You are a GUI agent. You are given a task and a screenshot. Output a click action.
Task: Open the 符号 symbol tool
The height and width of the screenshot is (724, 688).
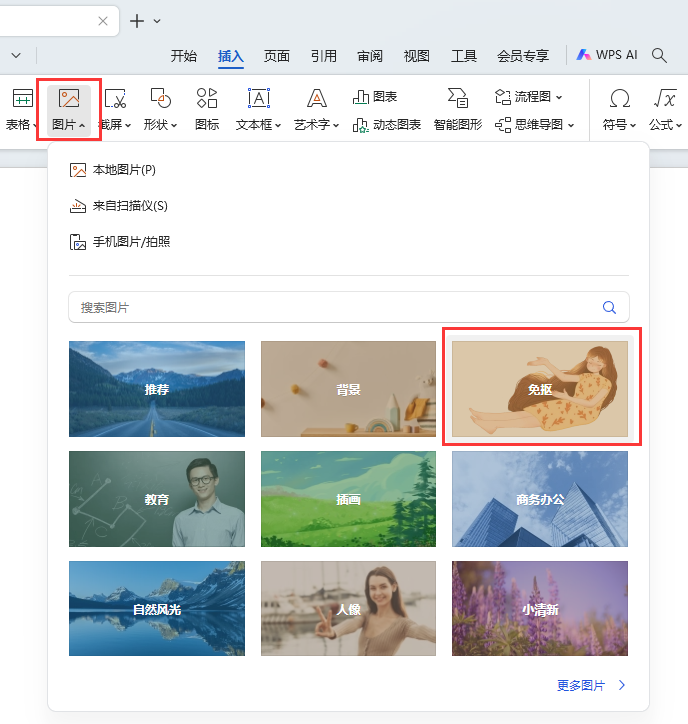tap(619, 109)
